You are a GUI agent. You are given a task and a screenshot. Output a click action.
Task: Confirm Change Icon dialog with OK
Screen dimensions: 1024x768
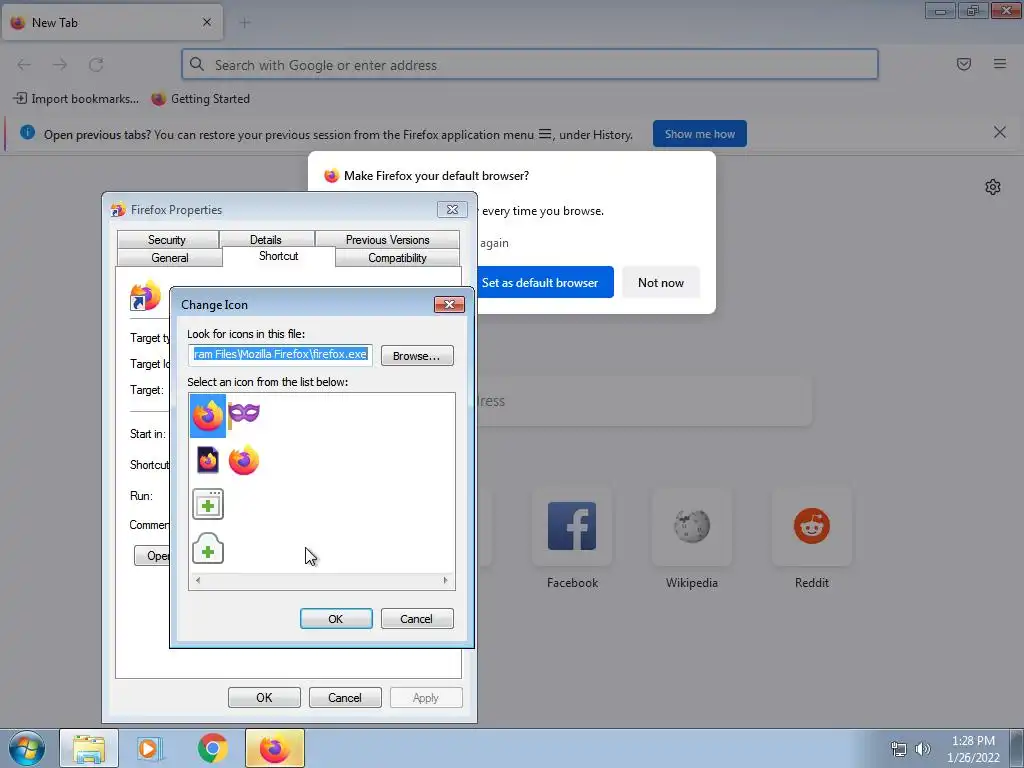(x=336, y=618)
